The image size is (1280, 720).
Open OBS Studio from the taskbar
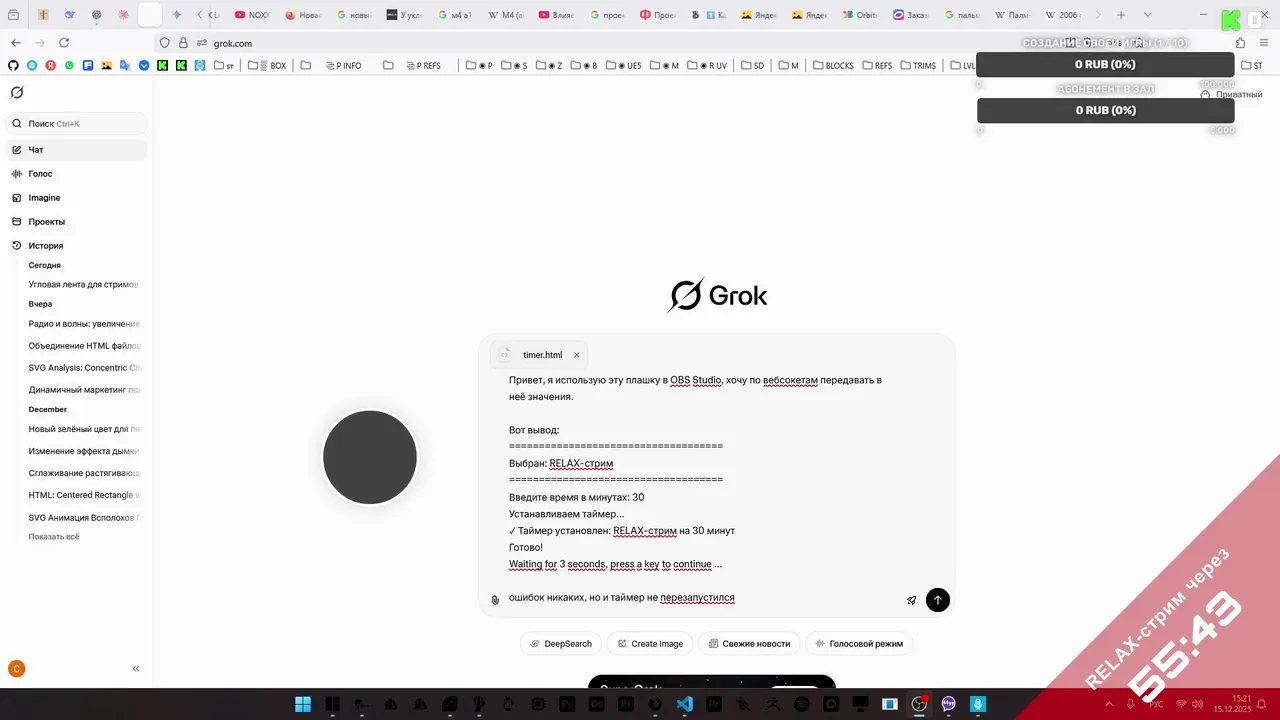[919, 704]
